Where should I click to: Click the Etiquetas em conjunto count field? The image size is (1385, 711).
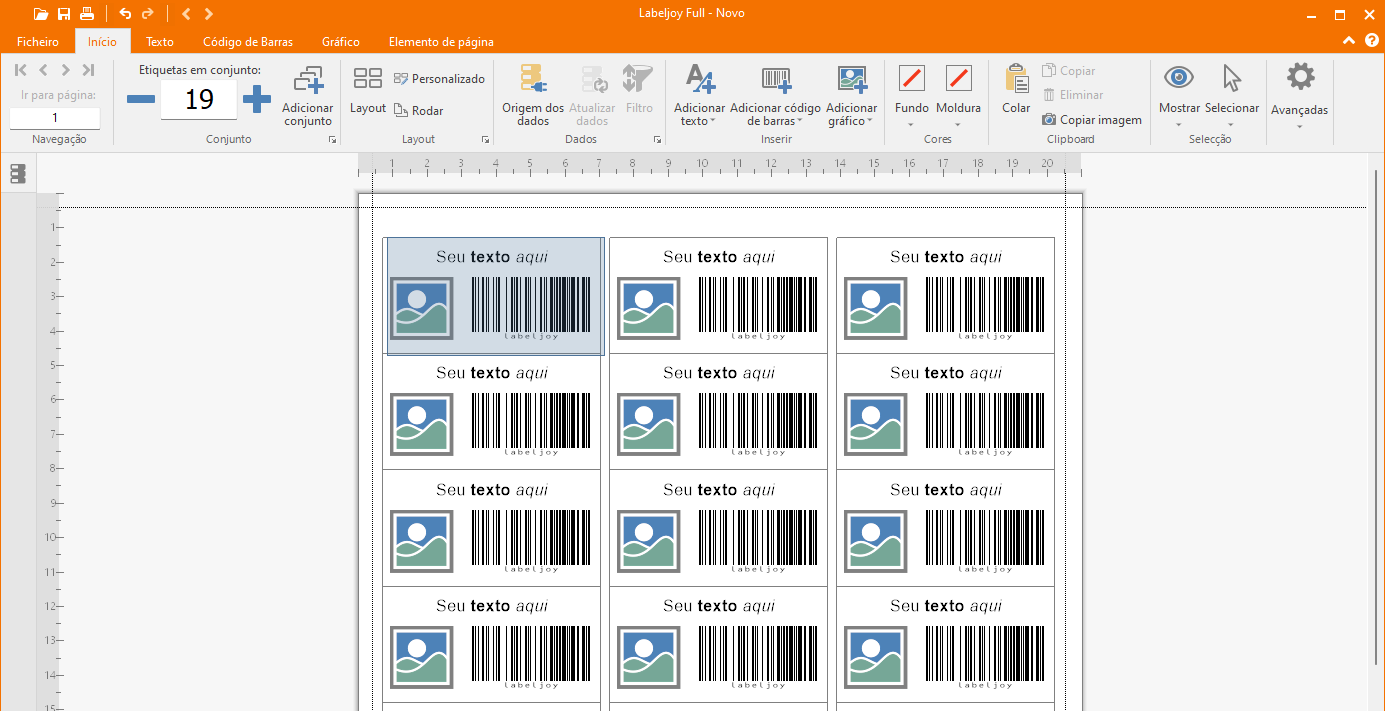click(x=199, y=99)
